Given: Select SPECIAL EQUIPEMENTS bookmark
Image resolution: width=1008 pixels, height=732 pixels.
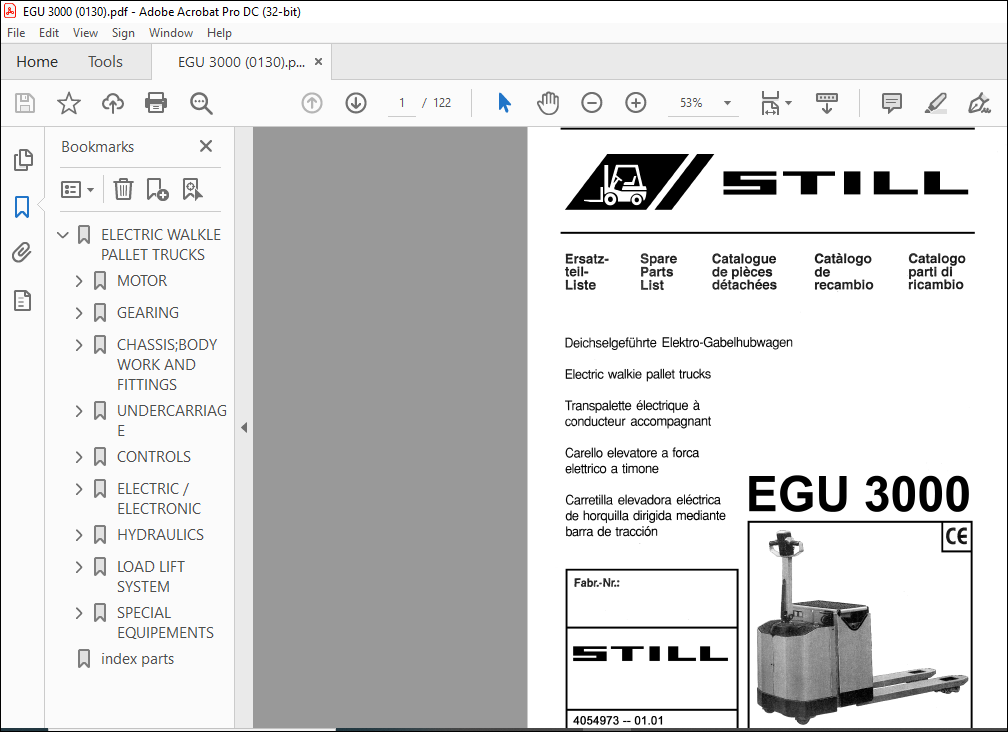Looking at the screenshot, I should click(x=165, y=623).
